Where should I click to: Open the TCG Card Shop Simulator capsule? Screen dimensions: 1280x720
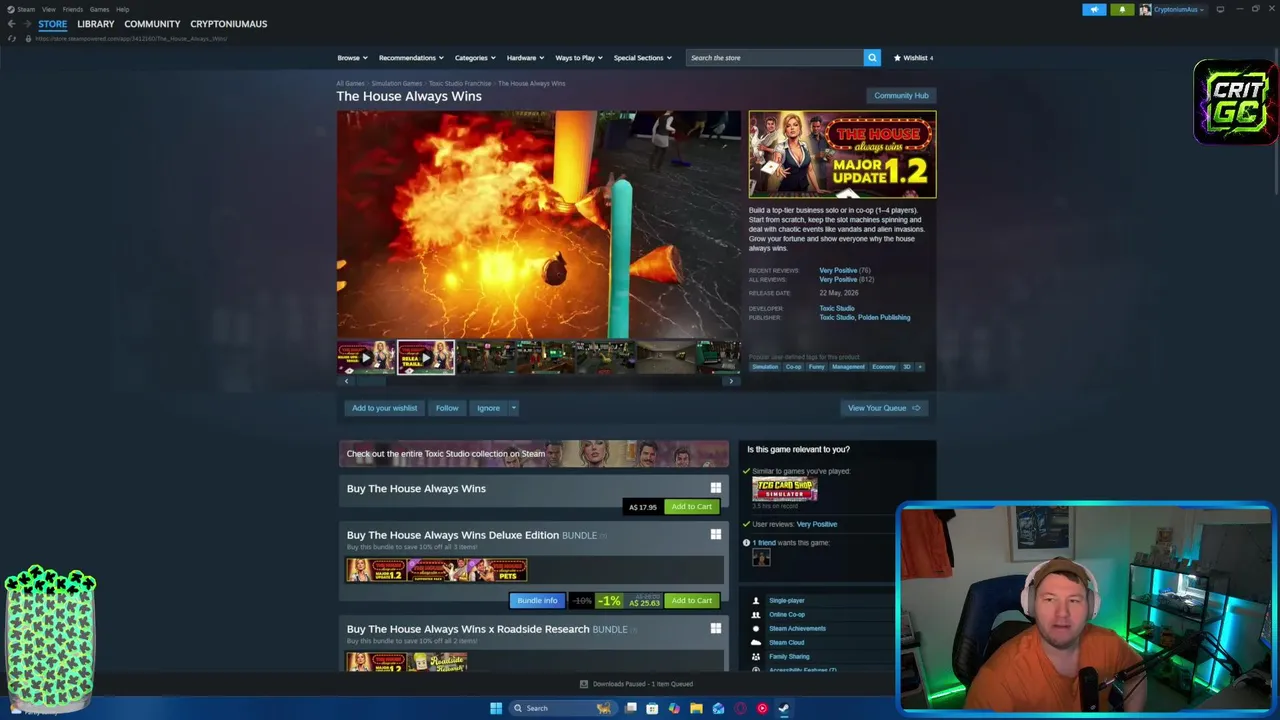pos(785,489)
